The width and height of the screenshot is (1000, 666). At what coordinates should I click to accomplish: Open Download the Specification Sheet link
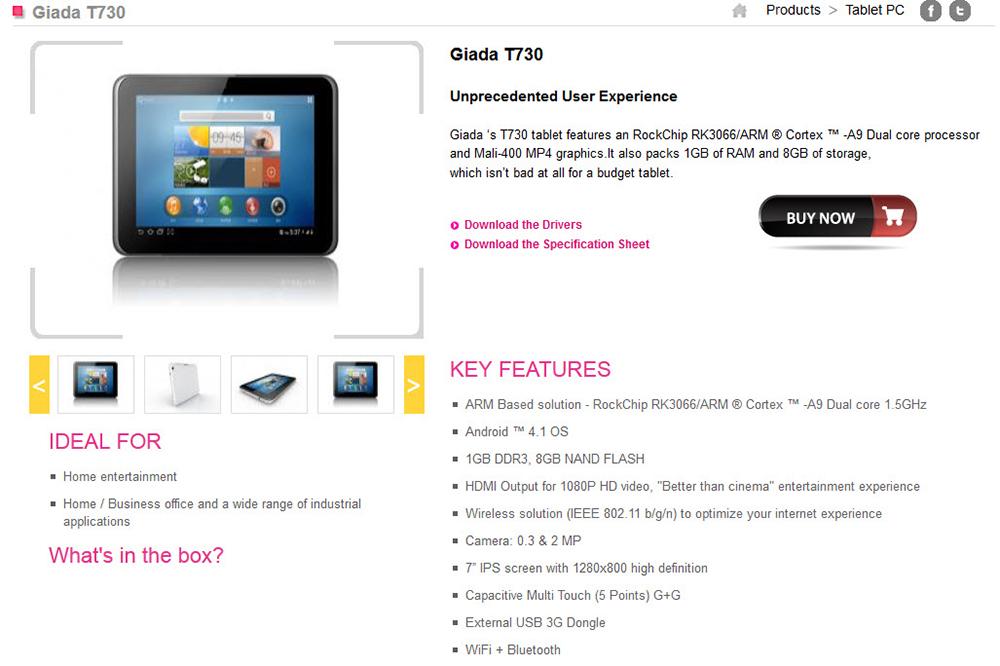pos(557,244)
